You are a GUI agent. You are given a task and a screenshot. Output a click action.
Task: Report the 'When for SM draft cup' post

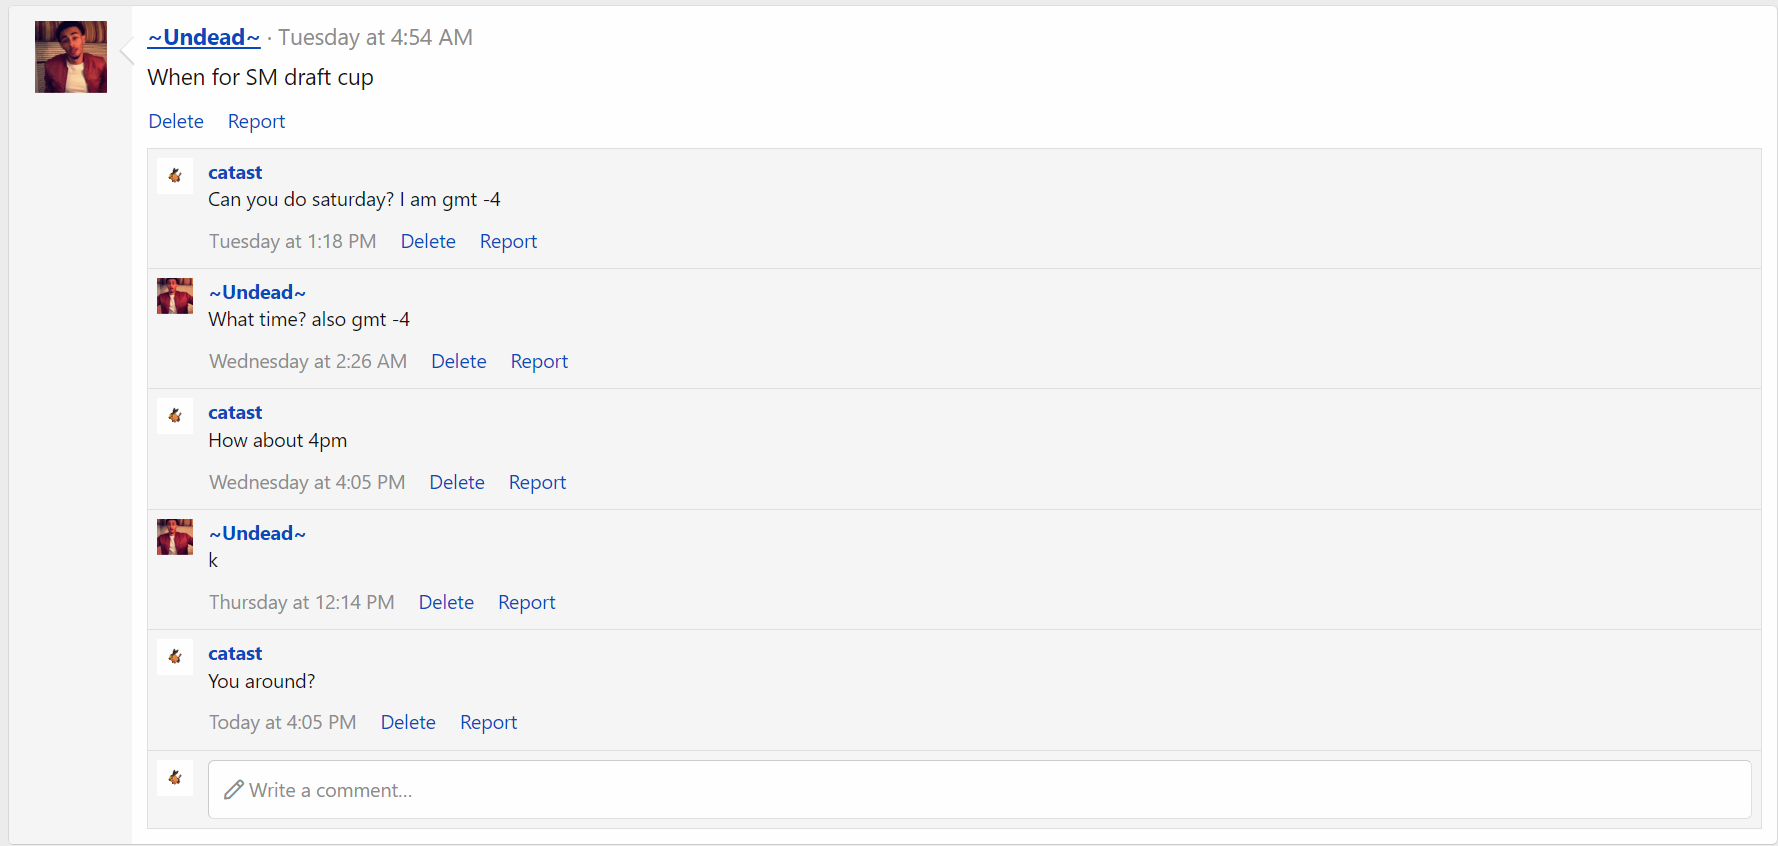[x=256, y=121]
